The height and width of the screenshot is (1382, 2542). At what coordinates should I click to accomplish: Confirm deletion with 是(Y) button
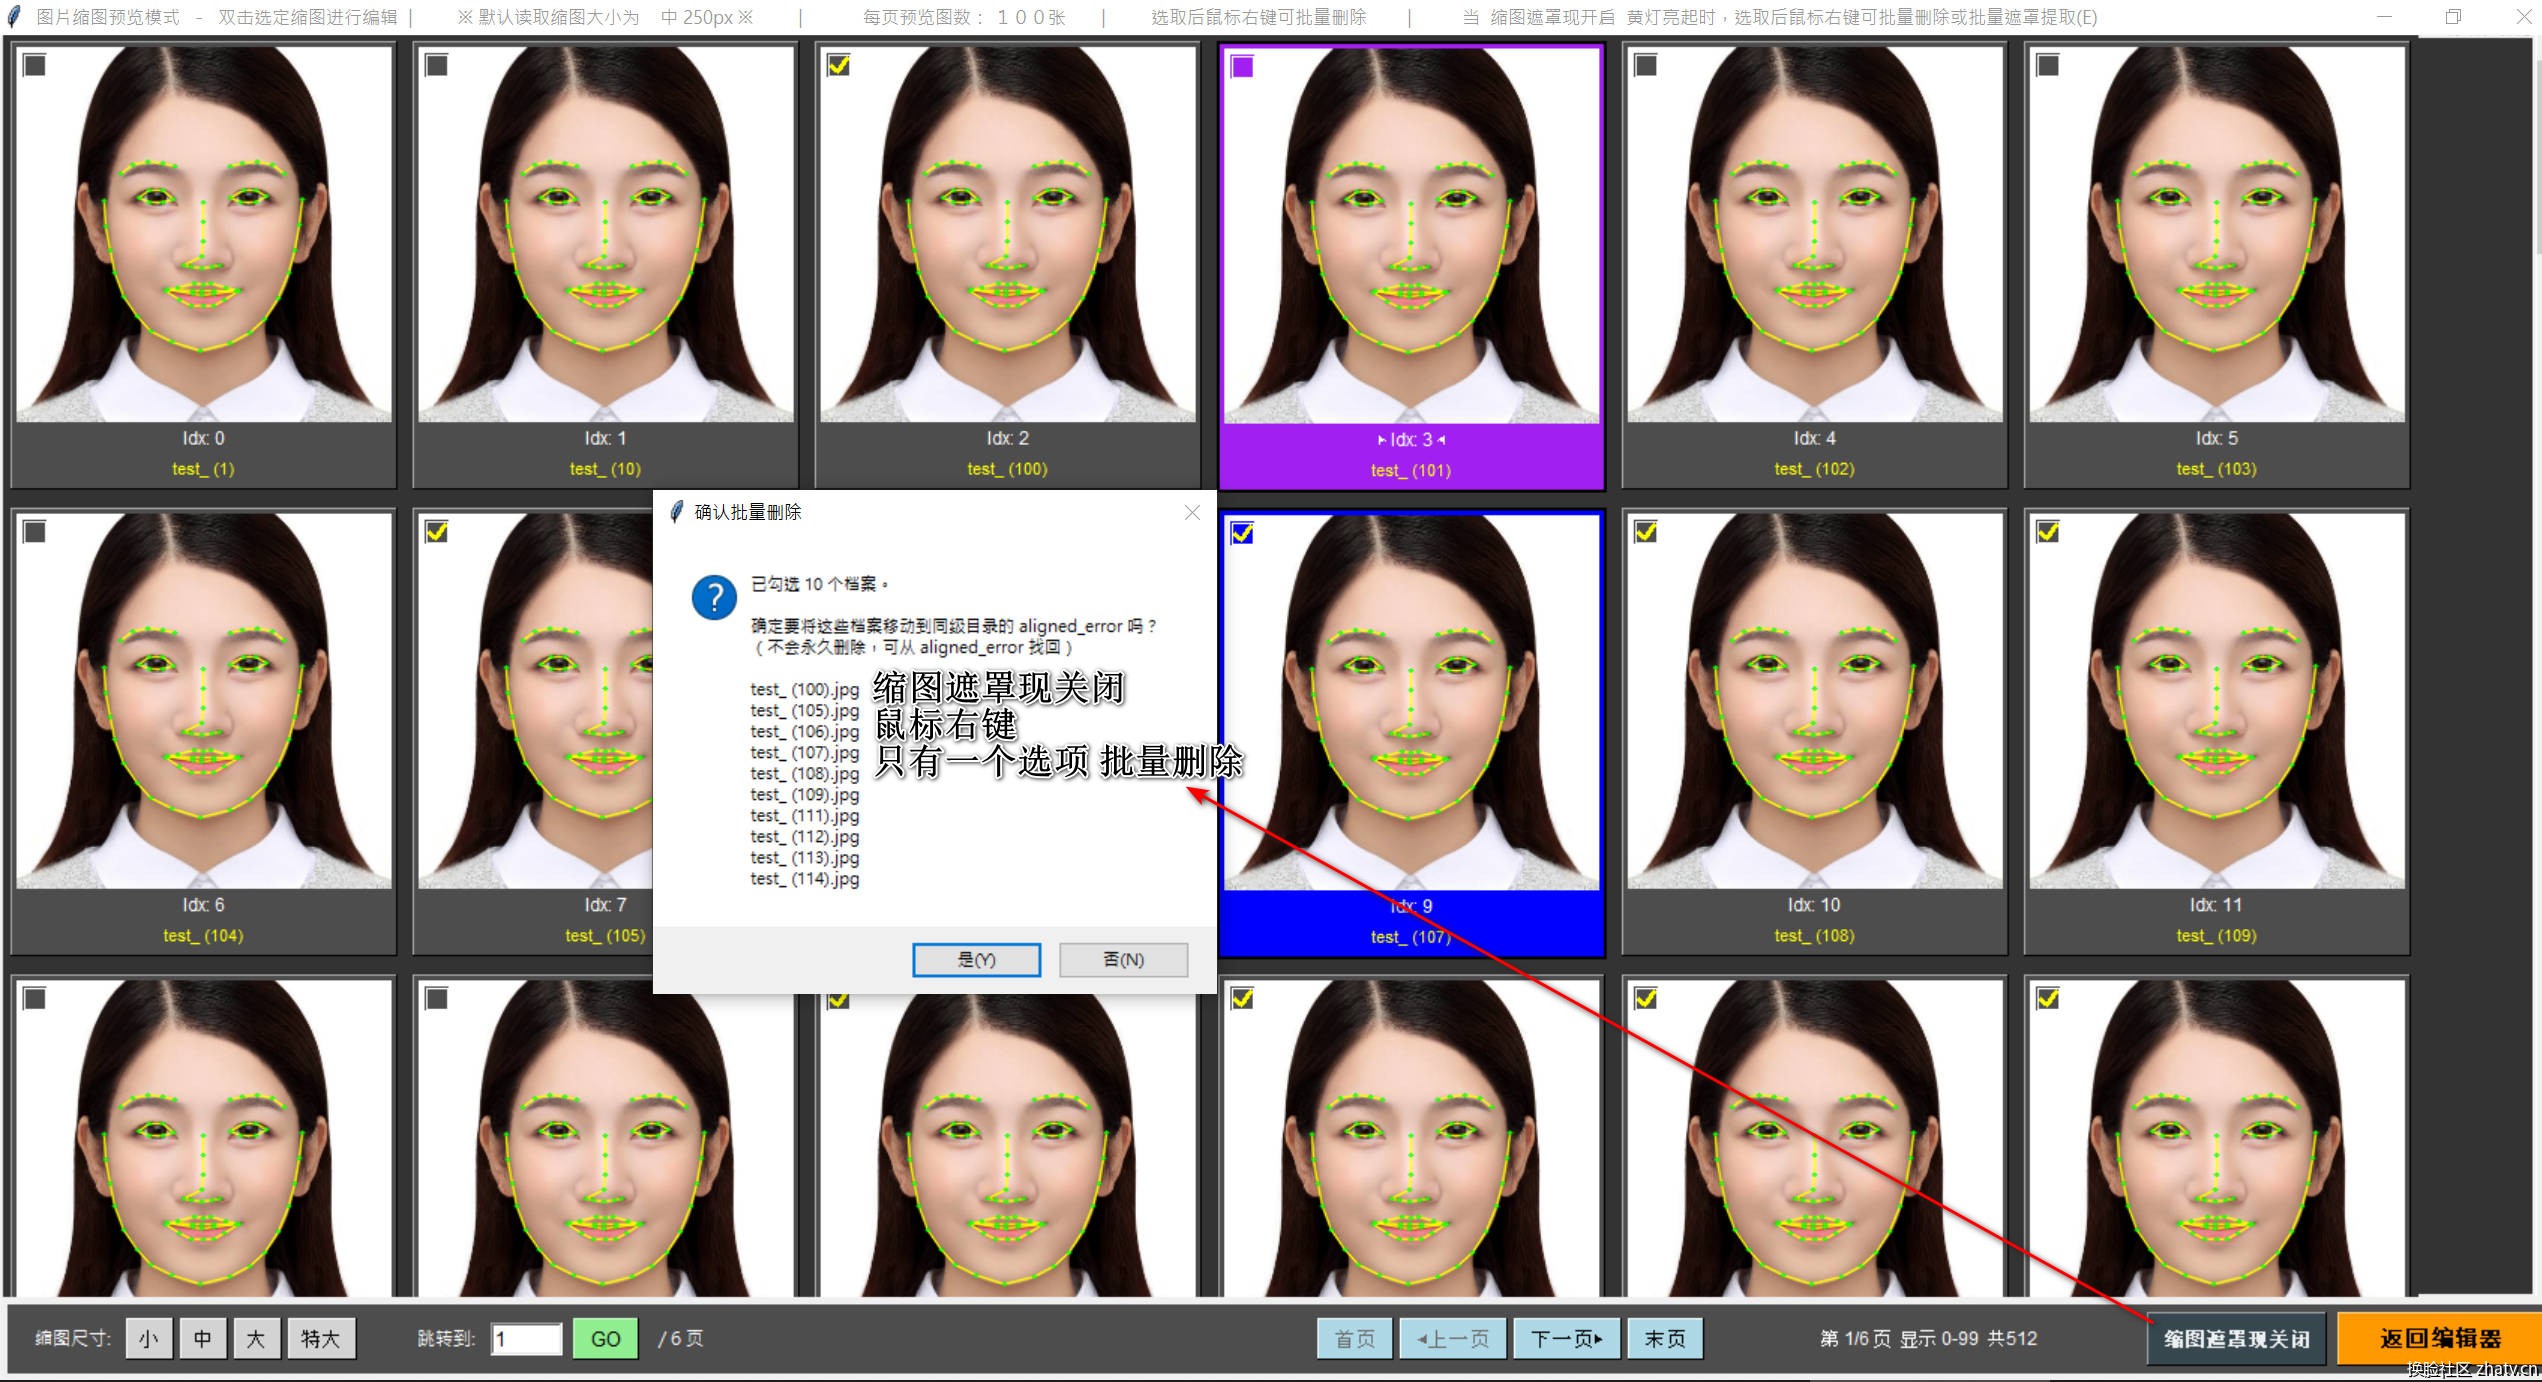(976, 959)
